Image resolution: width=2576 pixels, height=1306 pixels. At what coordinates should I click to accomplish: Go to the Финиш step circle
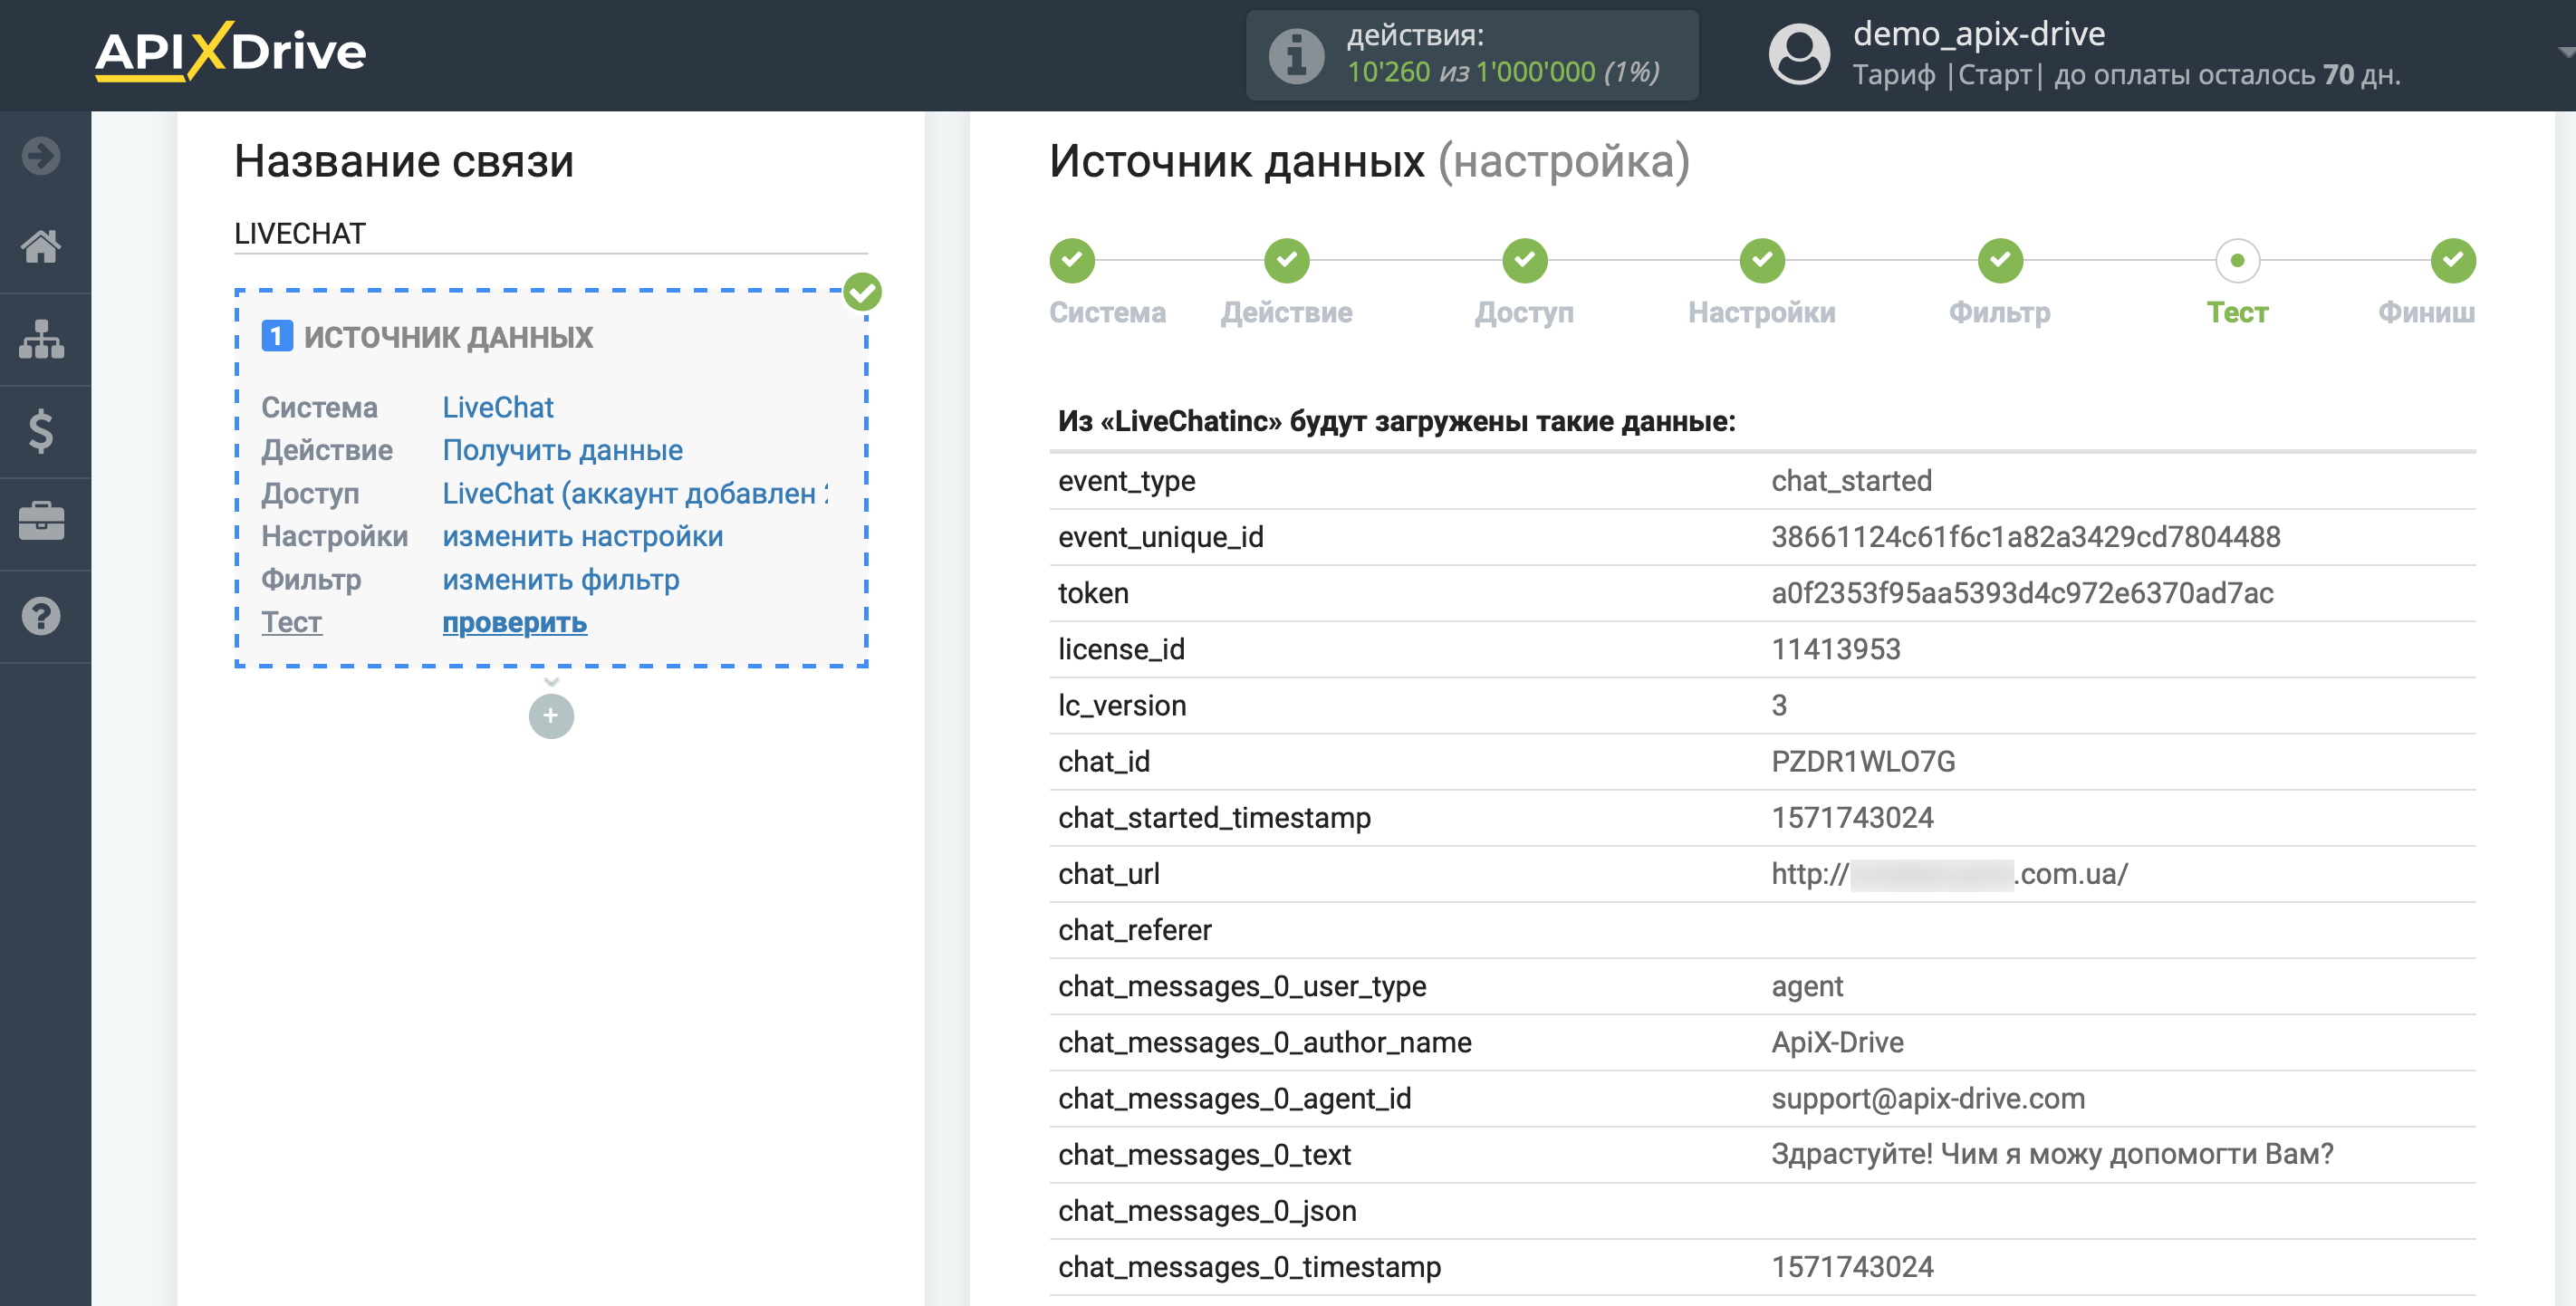coord(2453,261)
